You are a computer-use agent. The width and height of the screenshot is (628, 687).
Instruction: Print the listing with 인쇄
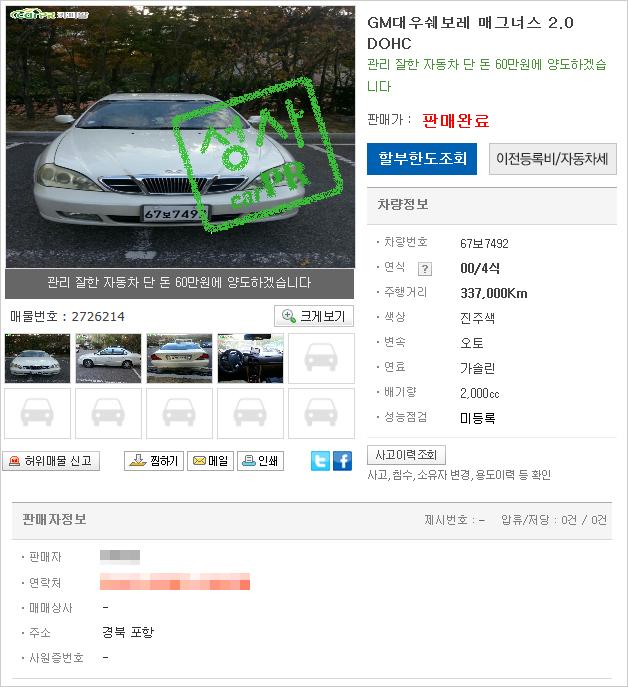click(x=260, y=461)
